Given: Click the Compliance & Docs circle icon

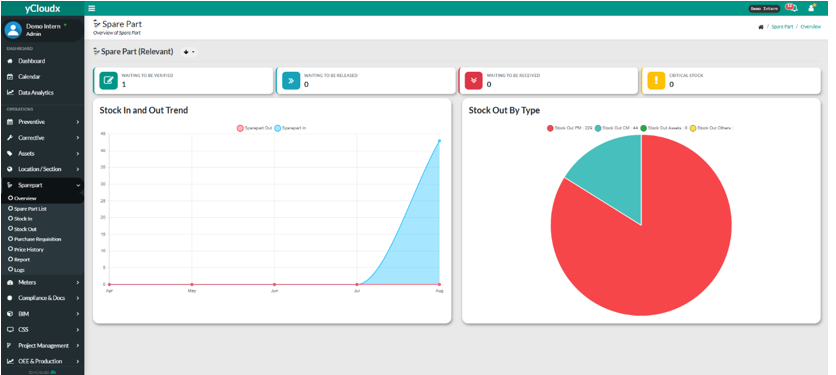Looking at the screenshot, I should (x=10, y=298).
